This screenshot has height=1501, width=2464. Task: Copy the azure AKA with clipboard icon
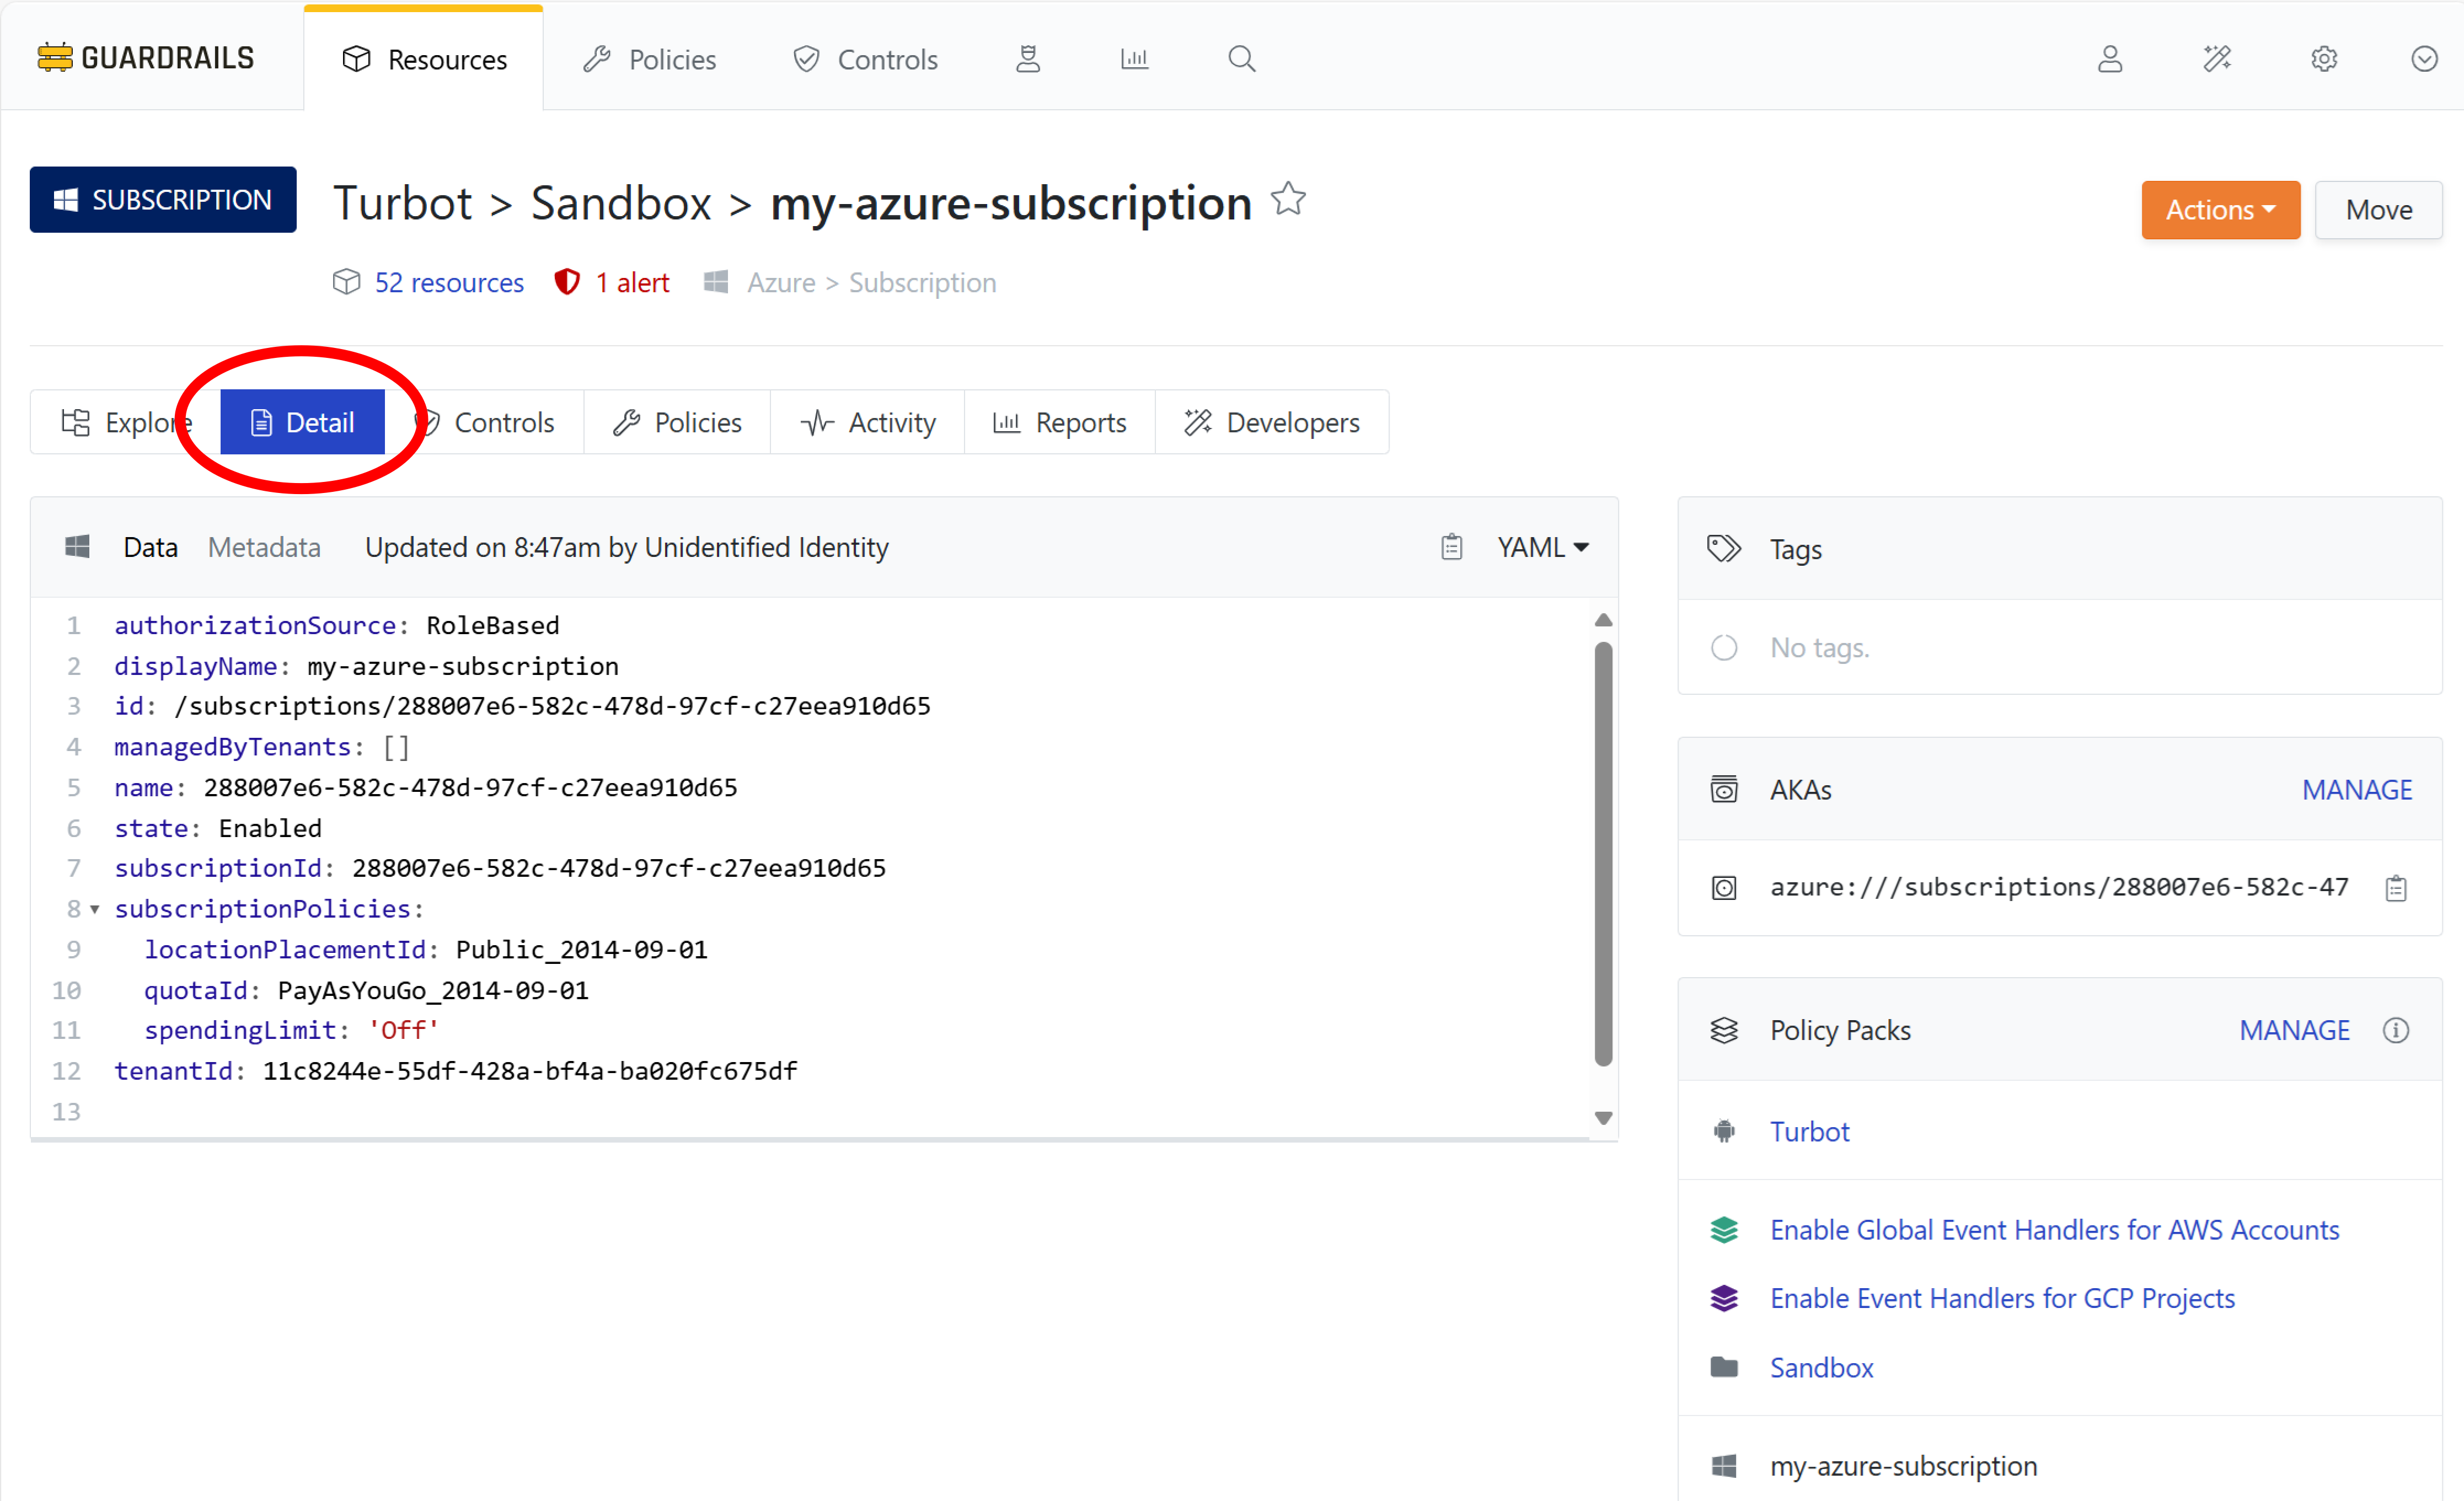click(x=2395, y=888)
